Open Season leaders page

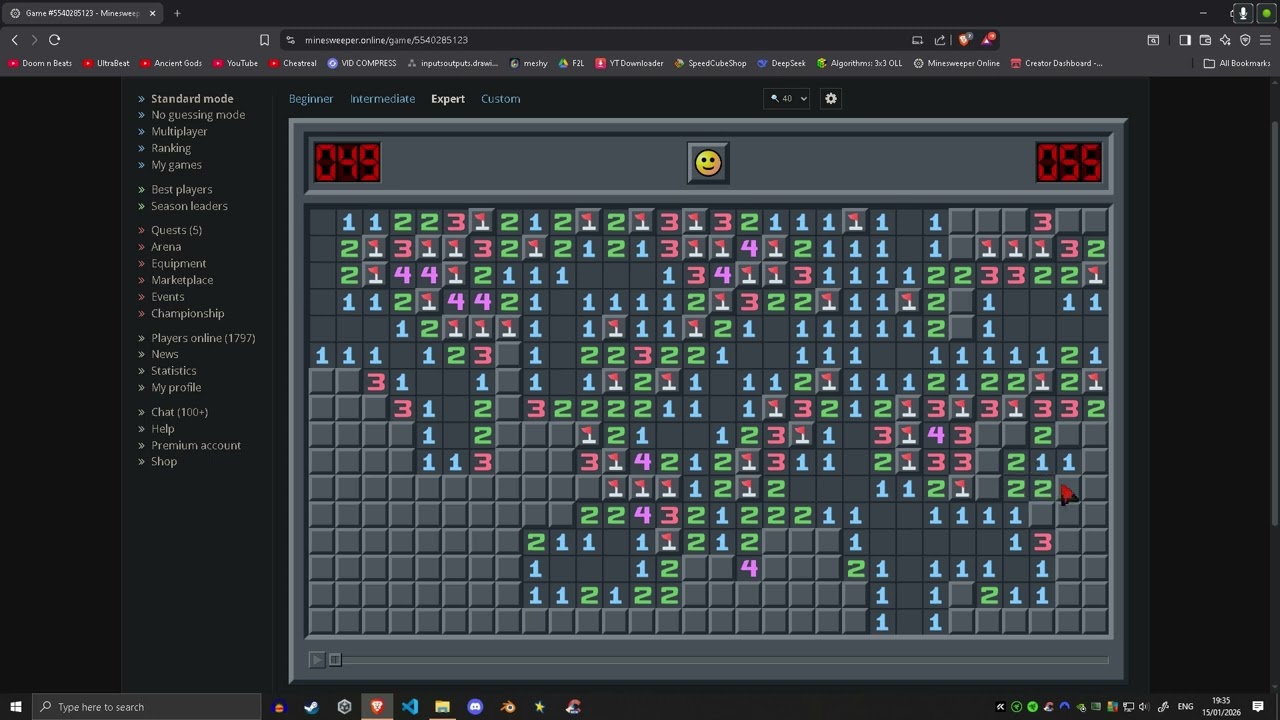[189, 206]
